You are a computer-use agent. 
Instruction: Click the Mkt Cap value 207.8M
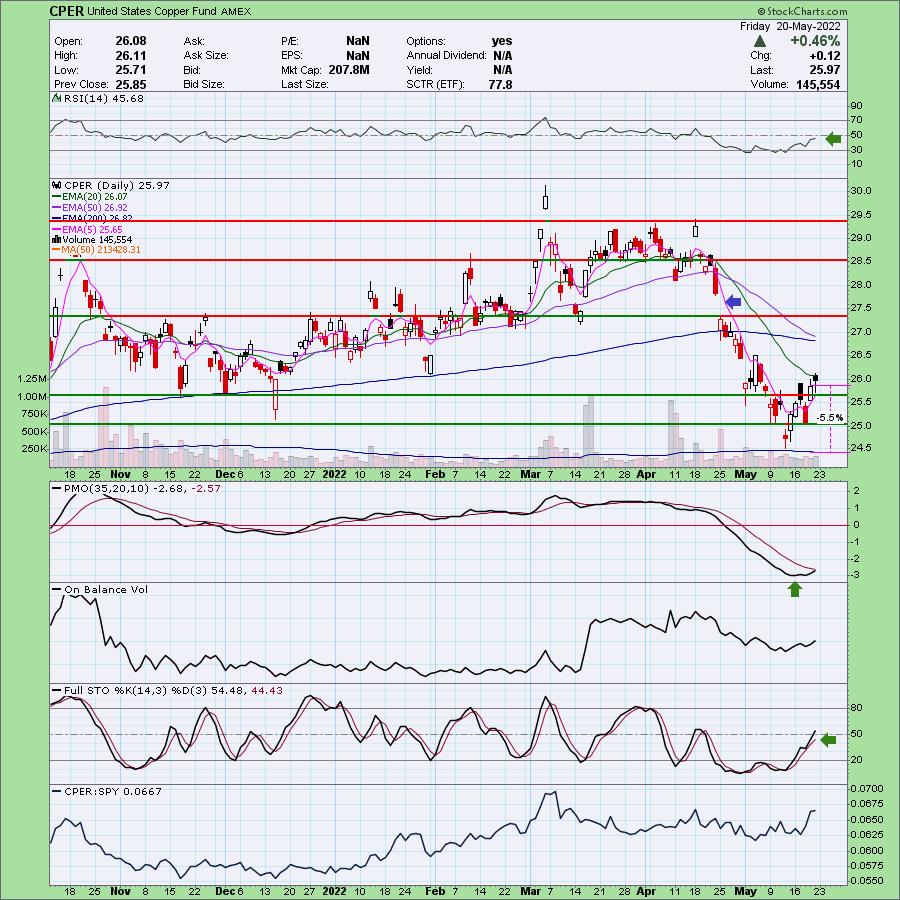349,70
